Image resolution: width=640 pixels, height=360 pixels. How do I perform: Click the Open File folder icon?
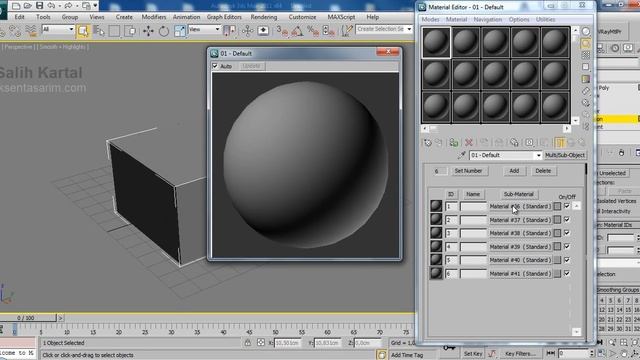28,6
